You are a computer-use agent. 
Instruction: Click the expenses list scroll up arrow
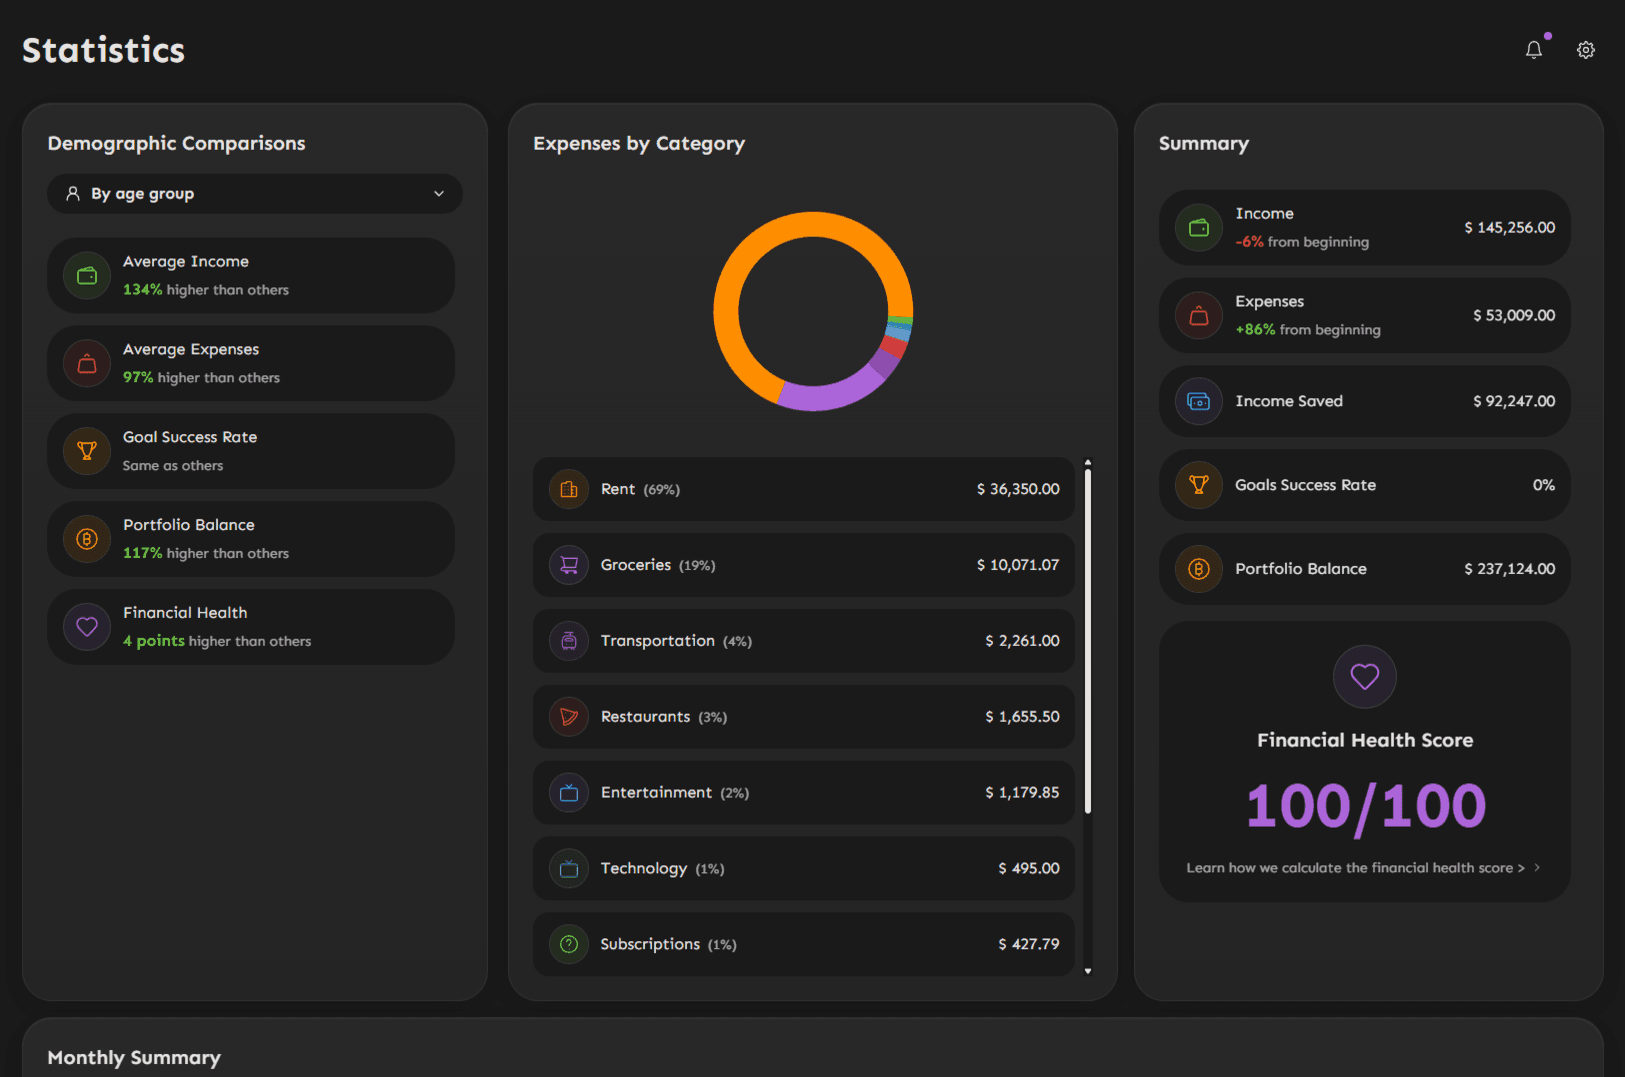pos(1088,462)
